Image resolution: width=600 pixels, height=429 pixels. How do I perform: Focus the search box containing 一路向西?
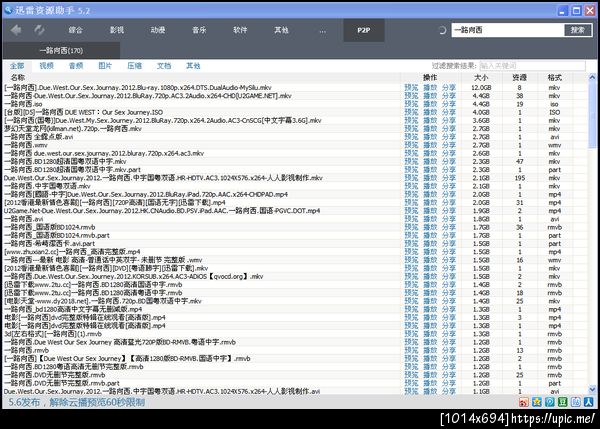pyautogui.click(x=507, y=30)
